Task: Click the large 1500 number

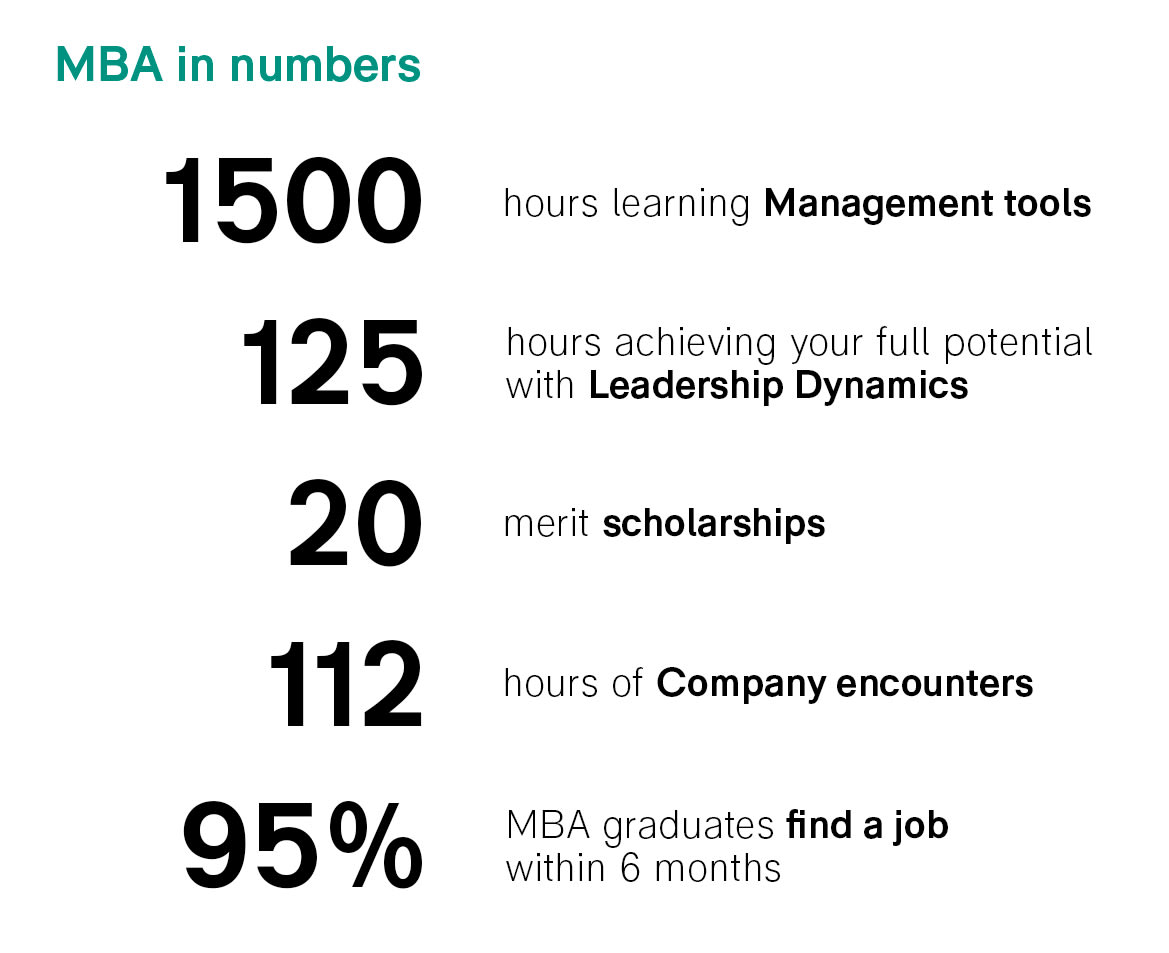Action: click(293, 201)
